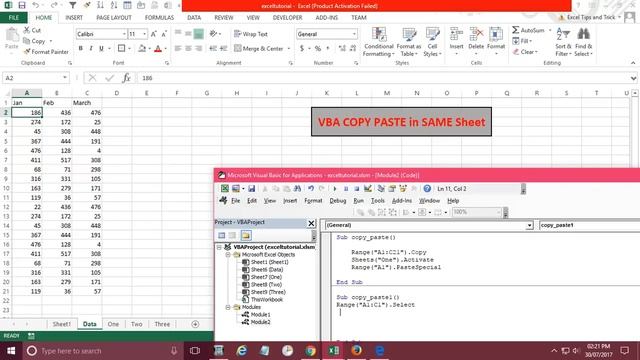
Task: Open Conditional Formatting menu
Action: [x=378, y=42]
